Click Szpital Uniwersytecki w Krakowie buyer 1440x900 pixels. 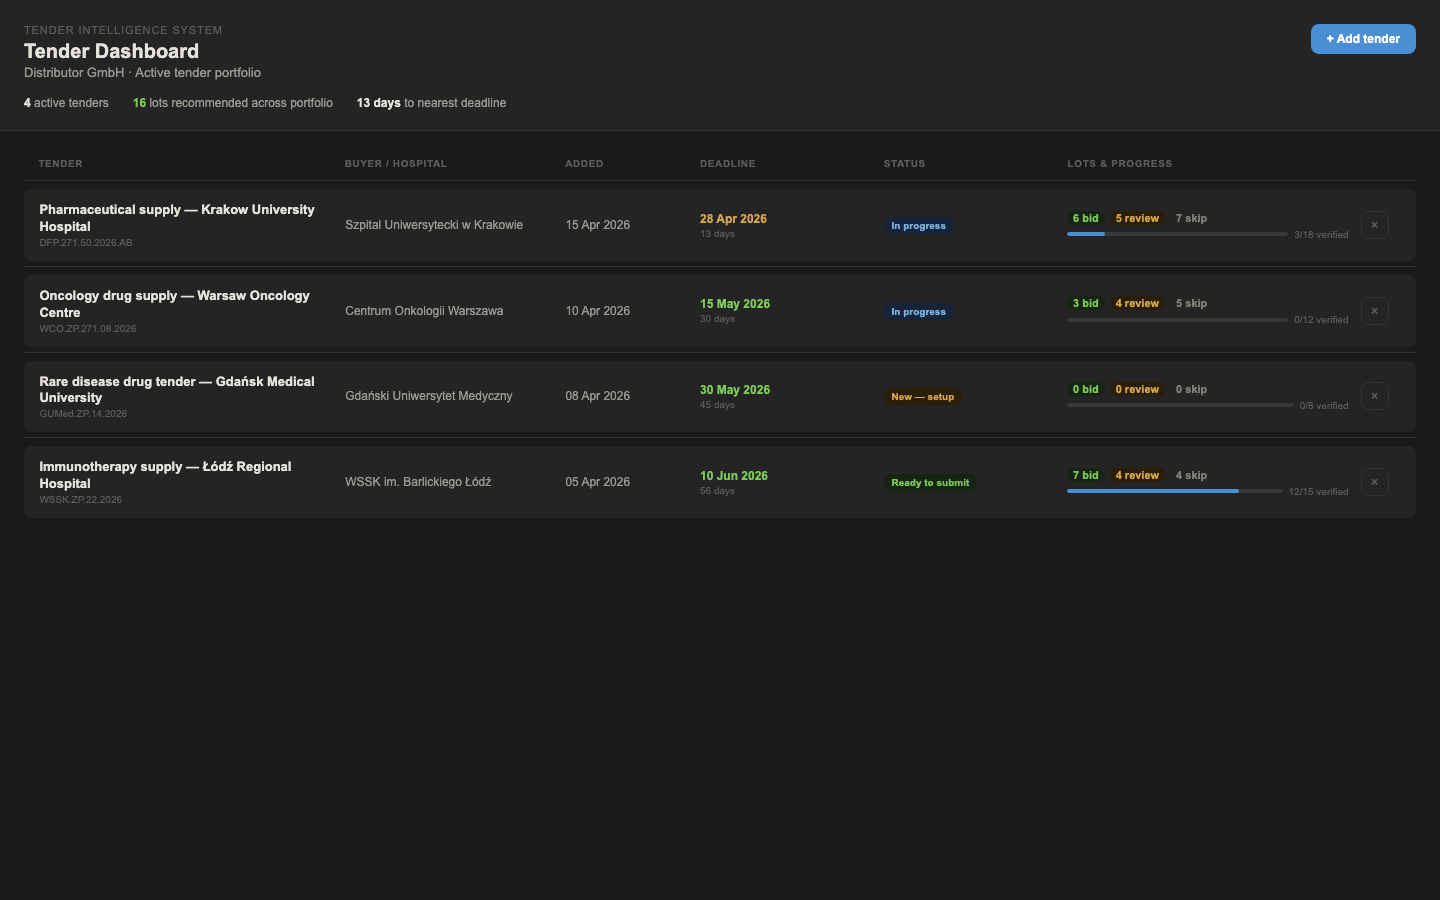434,225
